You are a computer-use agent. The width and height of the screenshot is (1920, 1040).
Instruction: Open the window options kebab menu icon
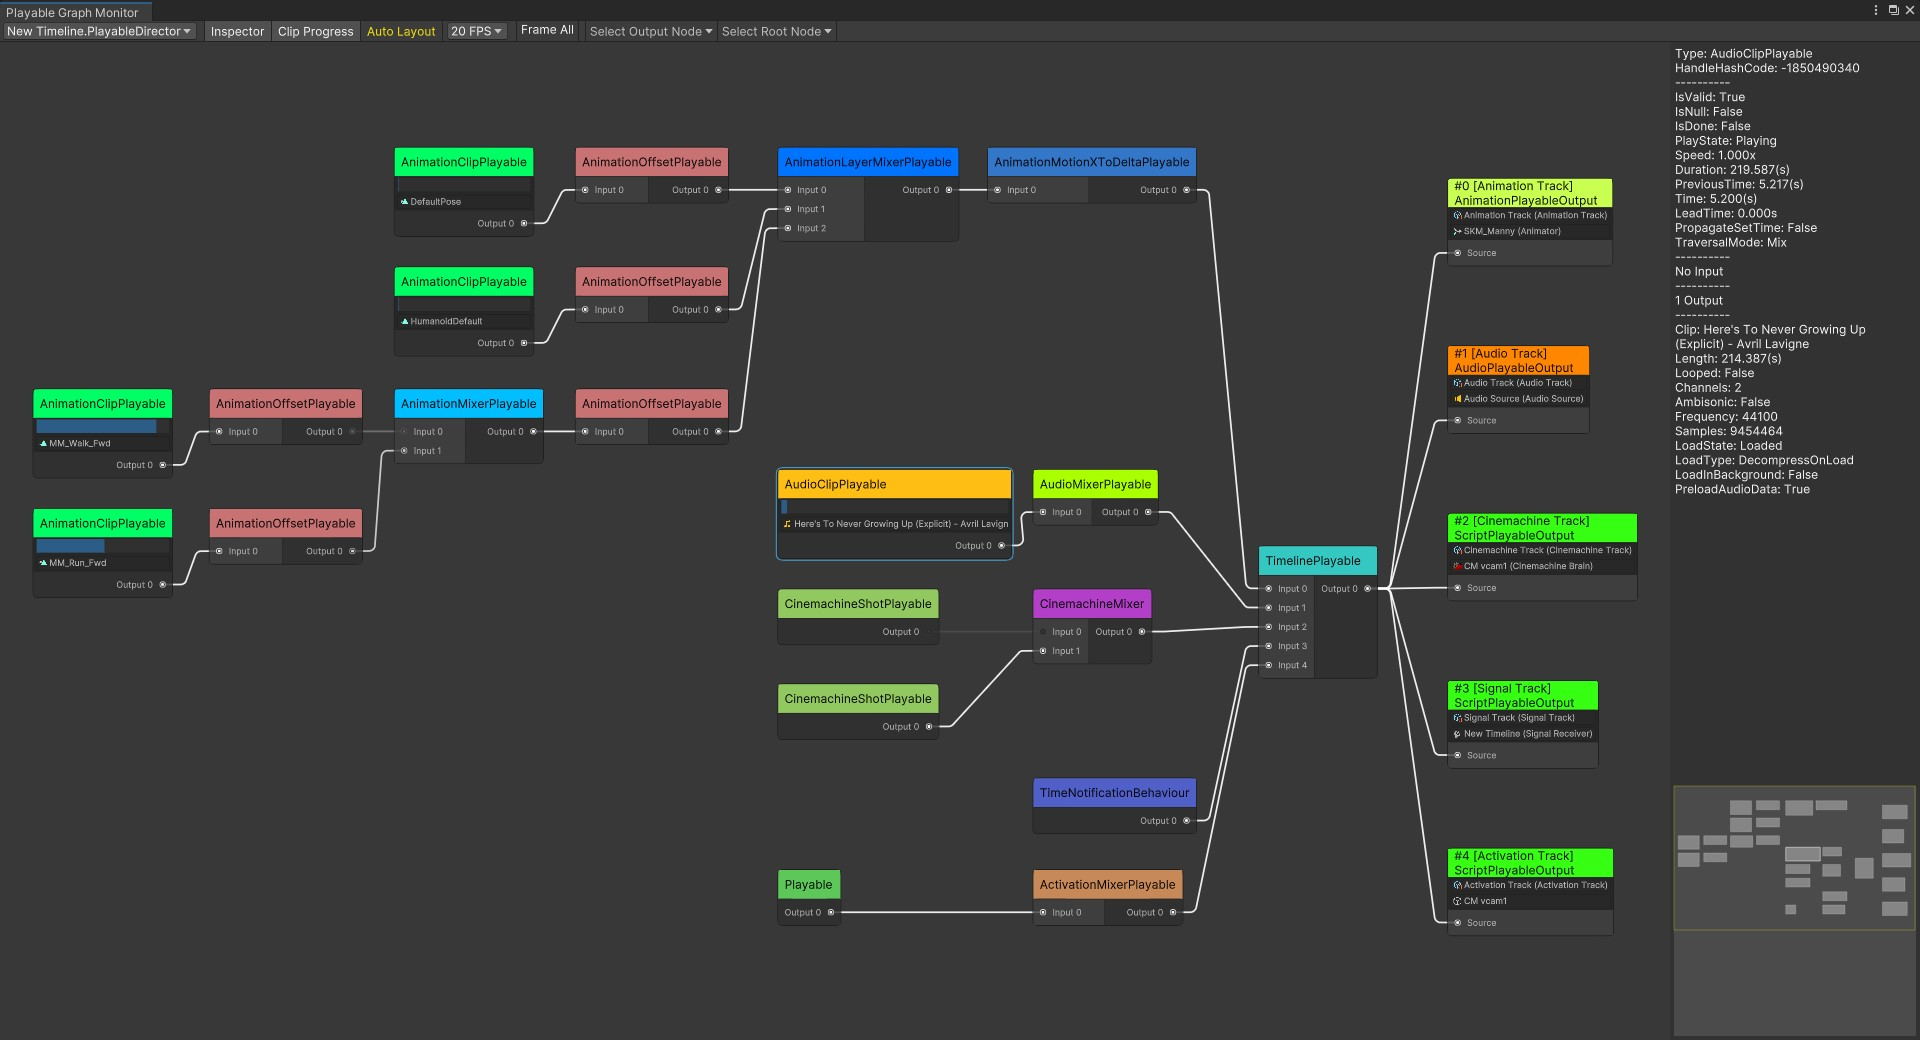click(1875, 10)
